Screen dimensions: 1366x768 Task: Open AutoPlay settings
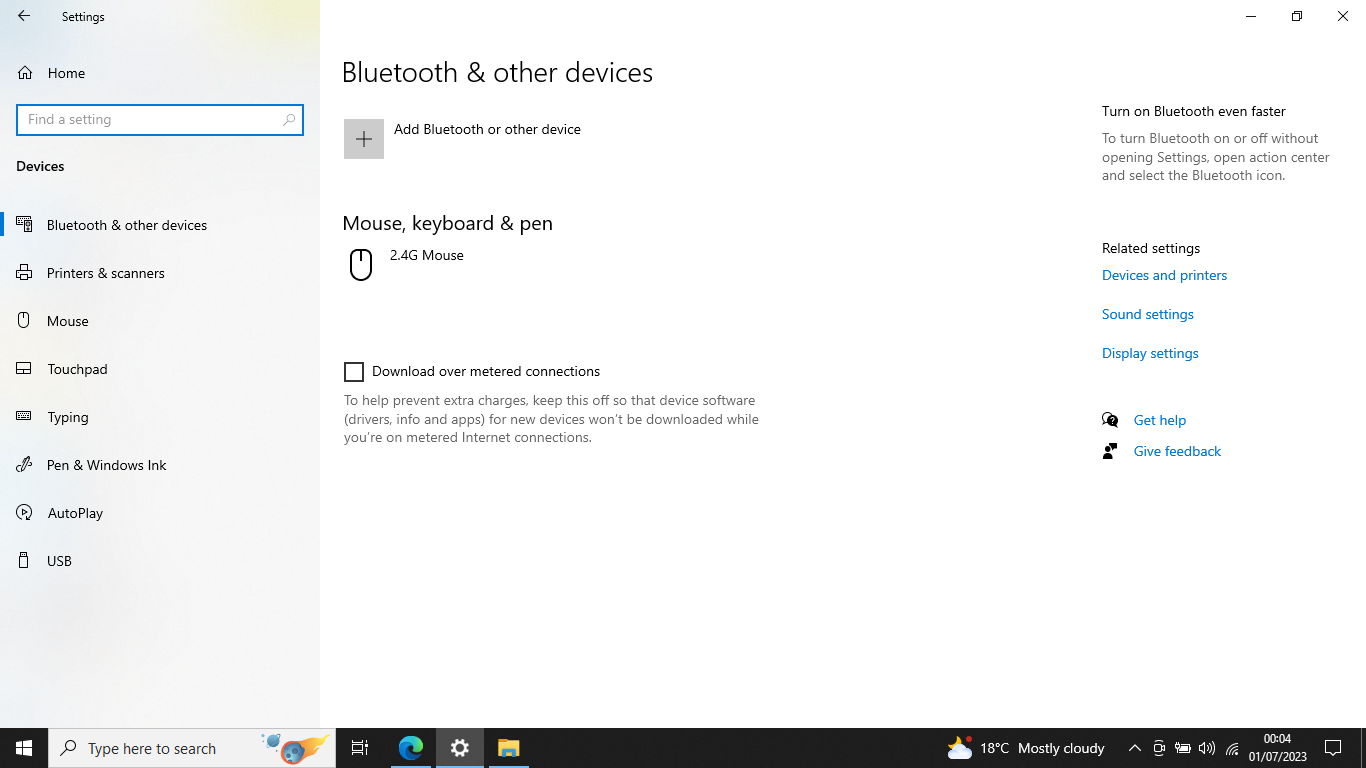coord(75,512)
